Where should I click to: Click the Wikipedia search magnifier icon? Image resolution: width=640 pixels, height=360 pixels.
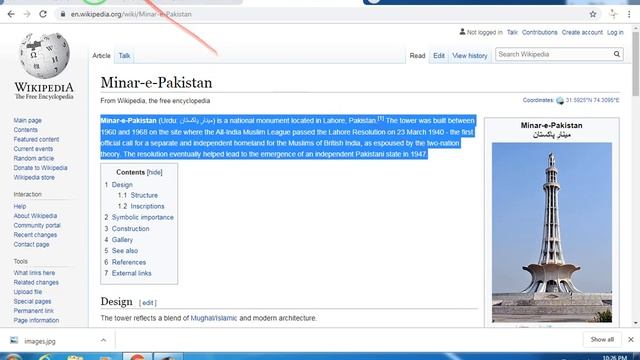[616, 54]
